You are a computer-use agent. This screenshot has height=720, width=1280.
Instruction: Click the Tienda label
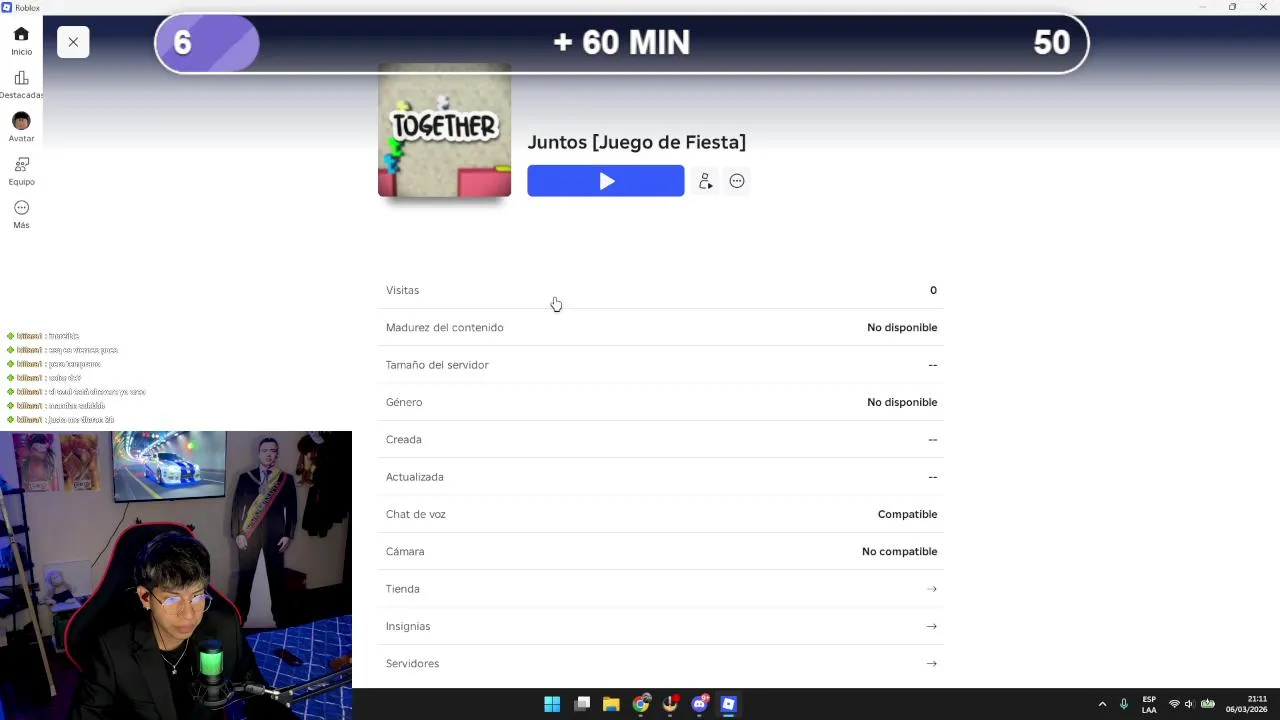402,589
